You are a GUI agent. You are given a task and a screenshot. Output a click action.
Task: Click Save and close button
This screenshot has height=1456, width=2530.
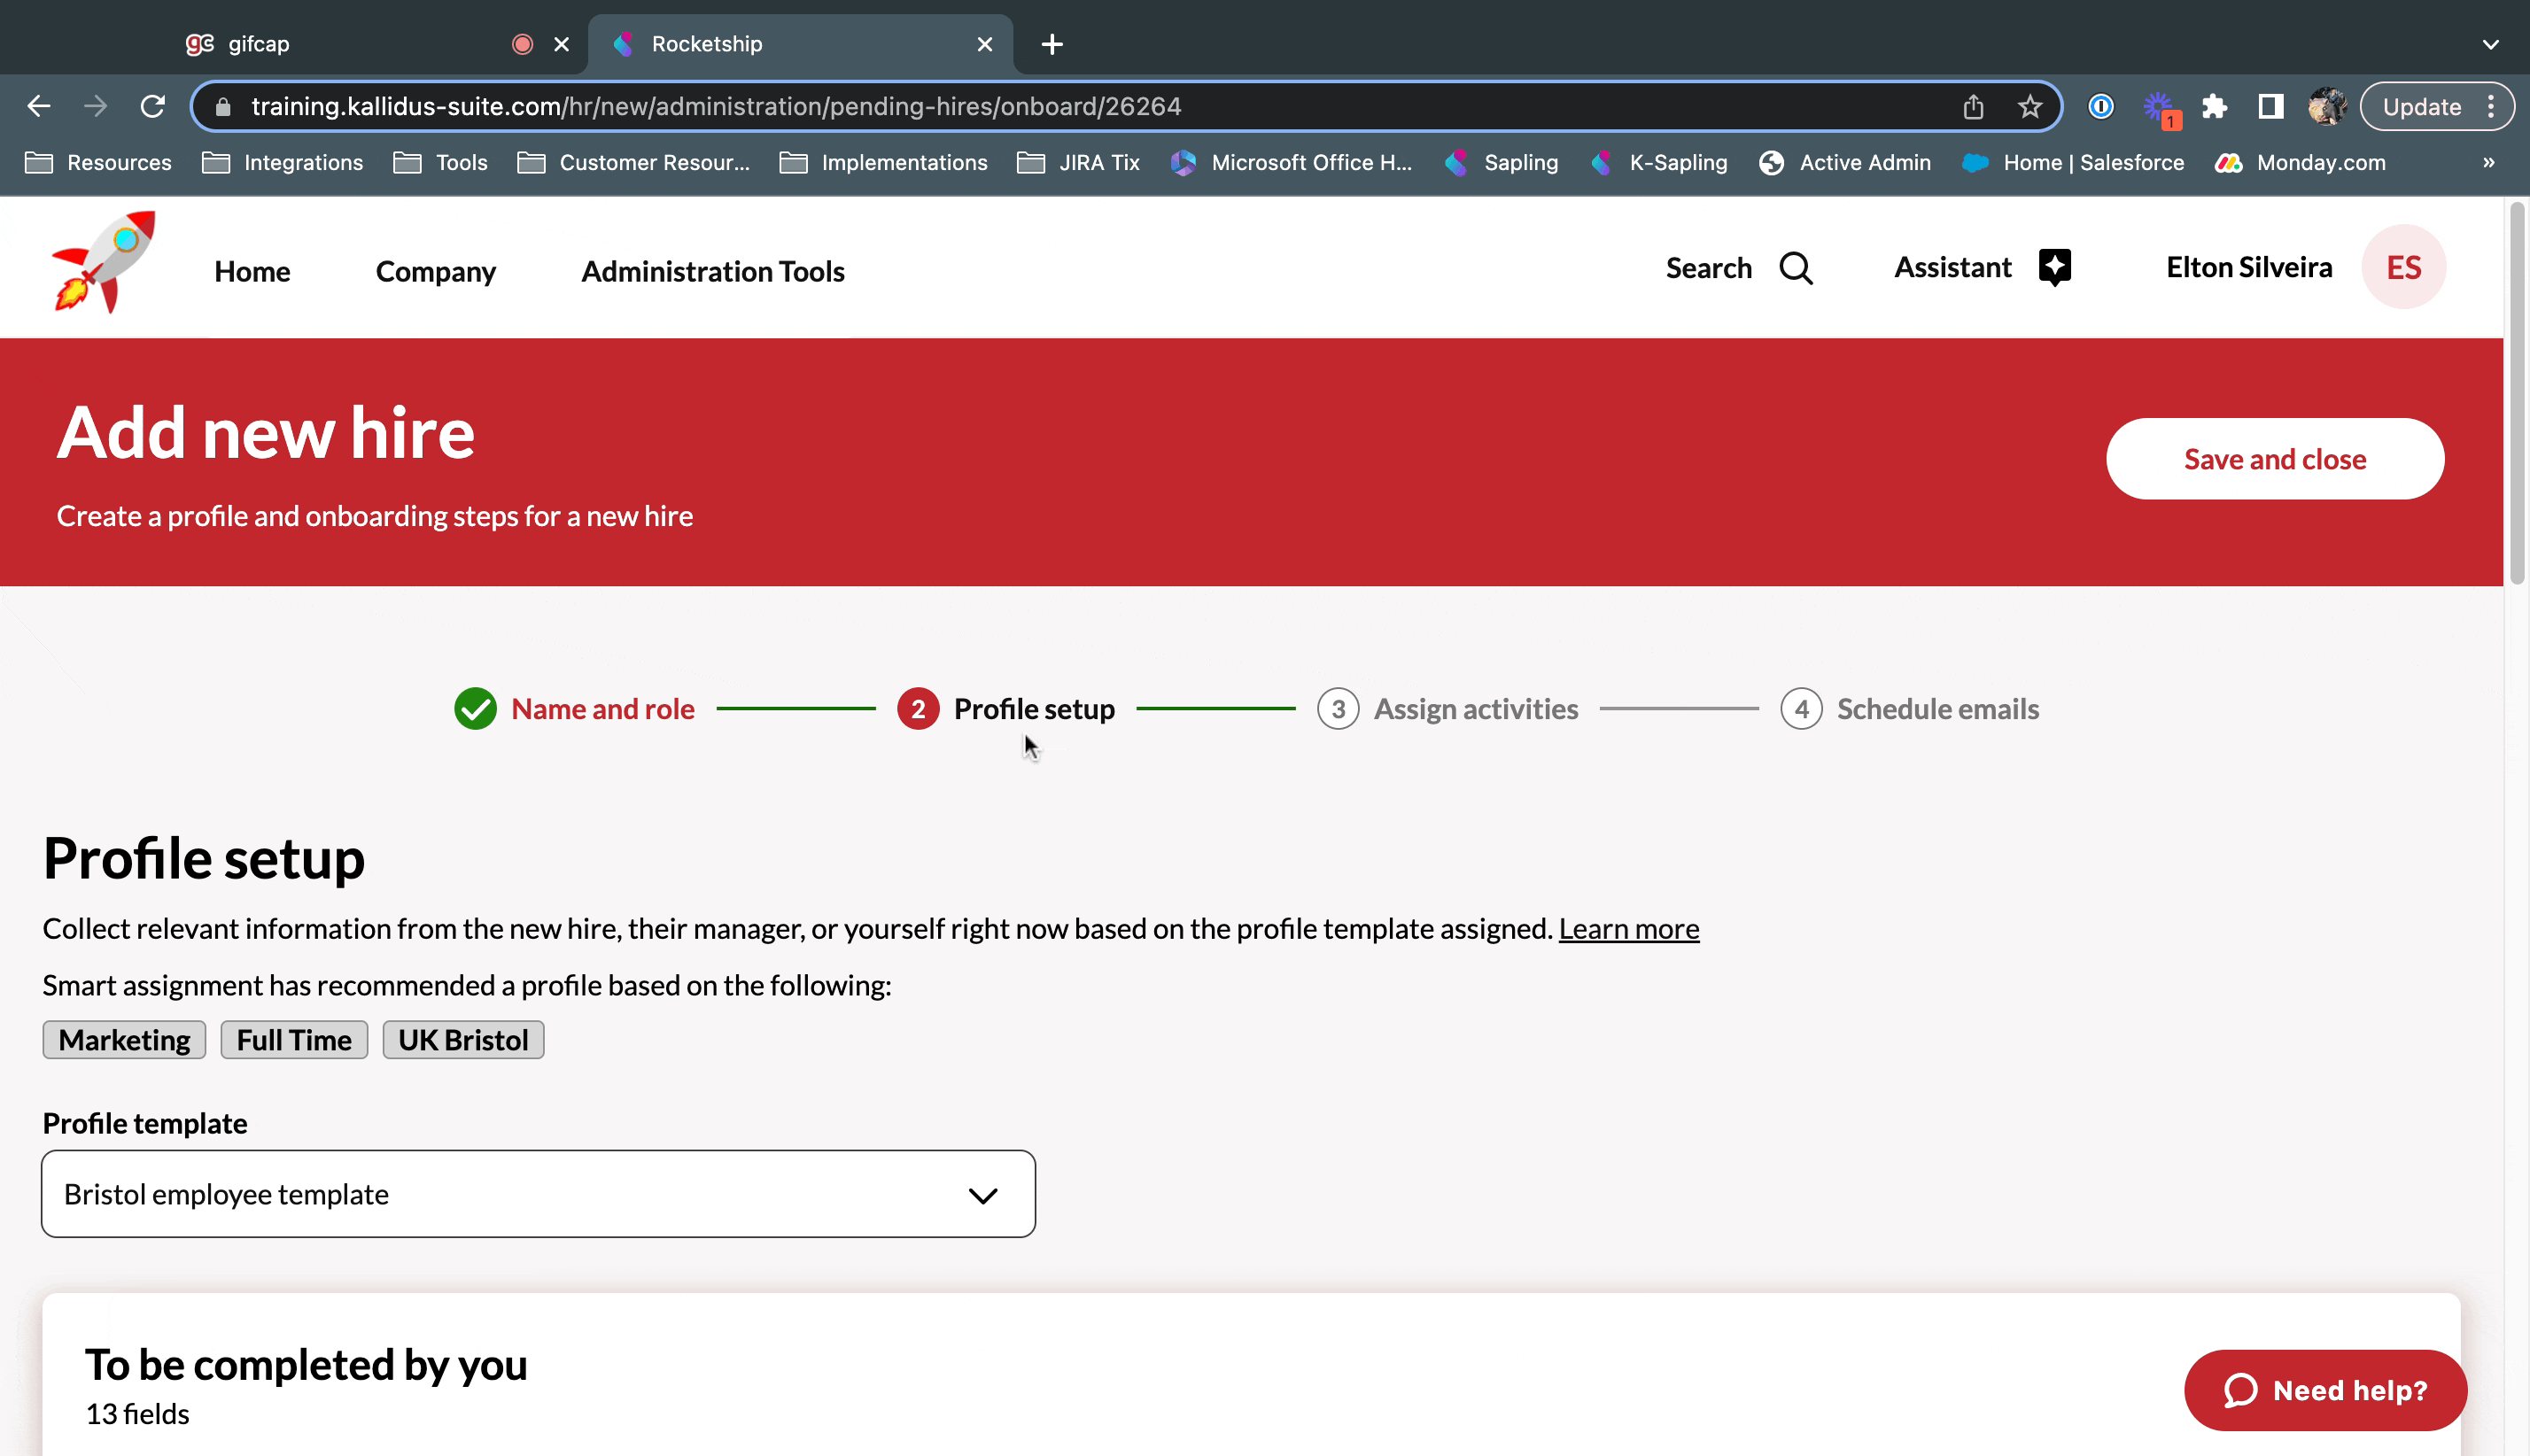tap(2274, 459)
